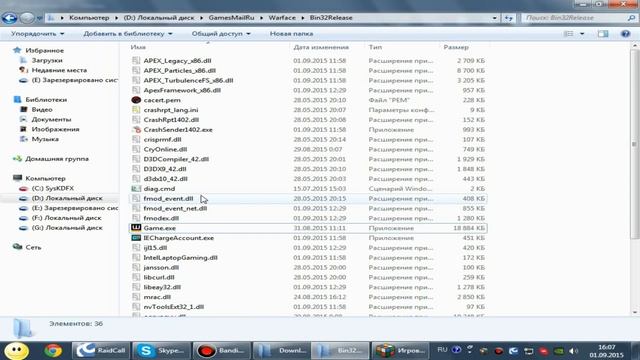Select the crashrpt_lang.ini file icon
This screenshot has height=360, width=640.
136,110
